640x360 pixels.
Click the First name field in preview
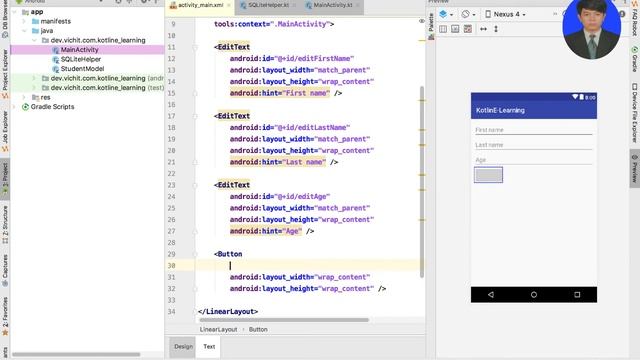point(533,130)
